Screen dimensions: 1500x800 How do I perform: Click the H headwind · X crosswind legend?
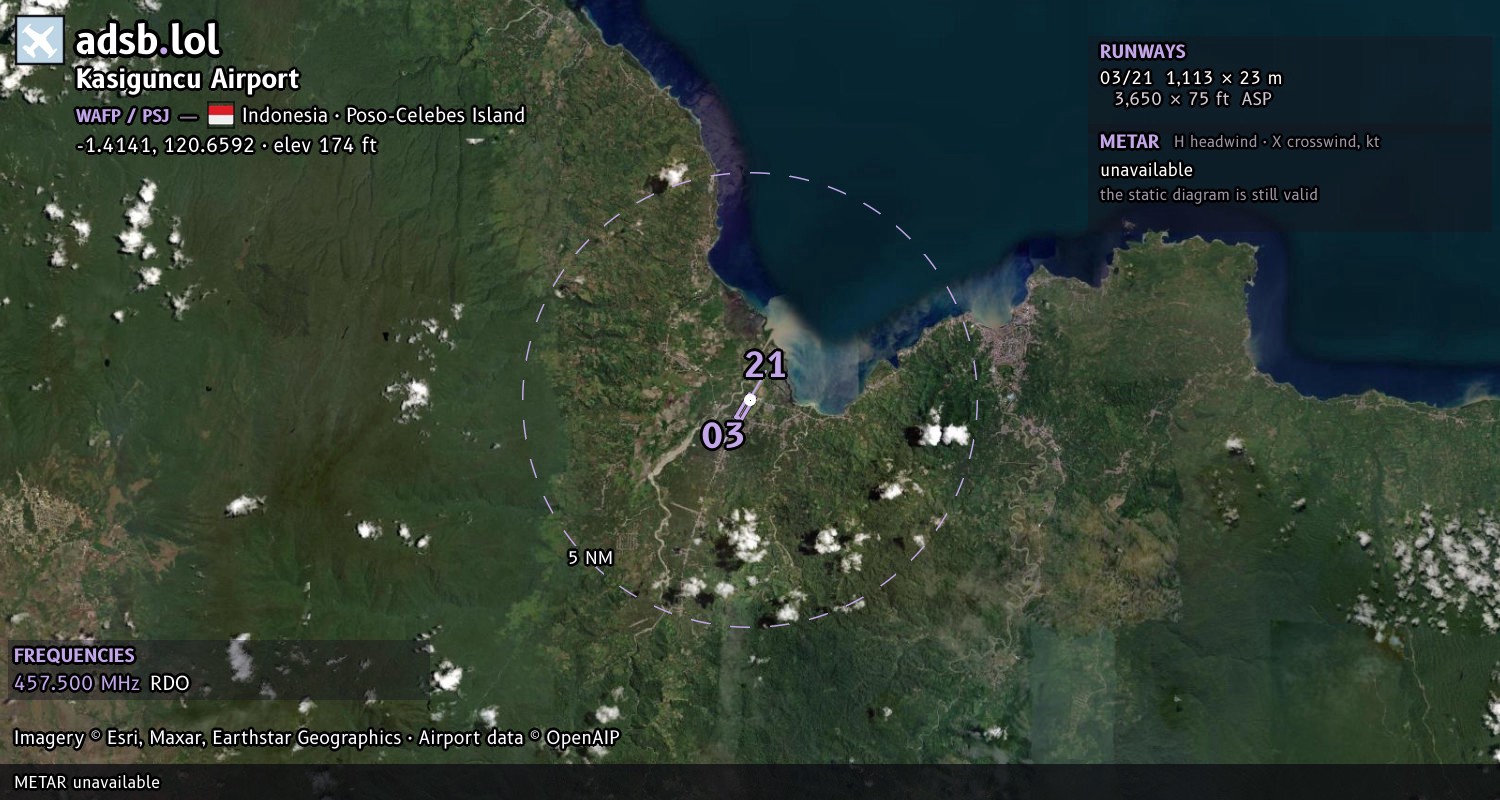[1277, 142]
